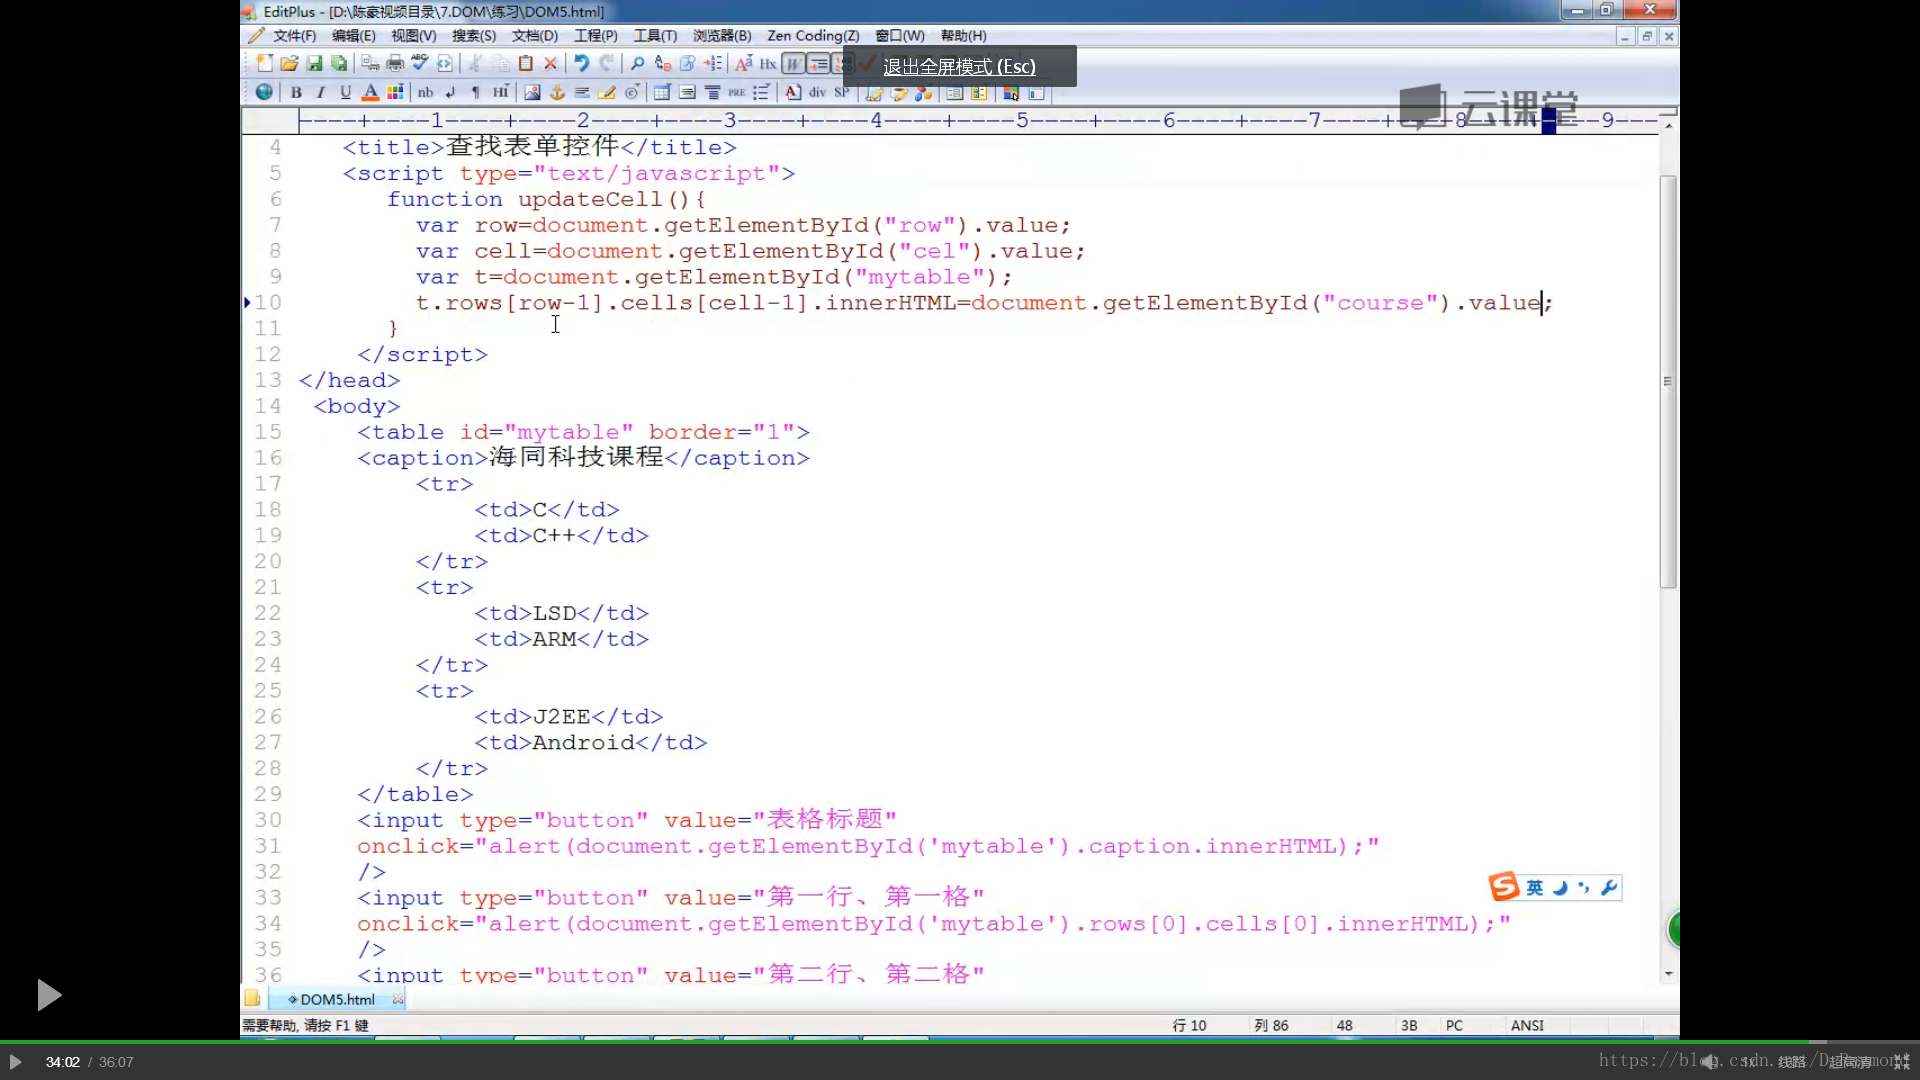Click the large play arrow overlay
This screenshot has width=1920, height=1080.
[x=48, y=995]
